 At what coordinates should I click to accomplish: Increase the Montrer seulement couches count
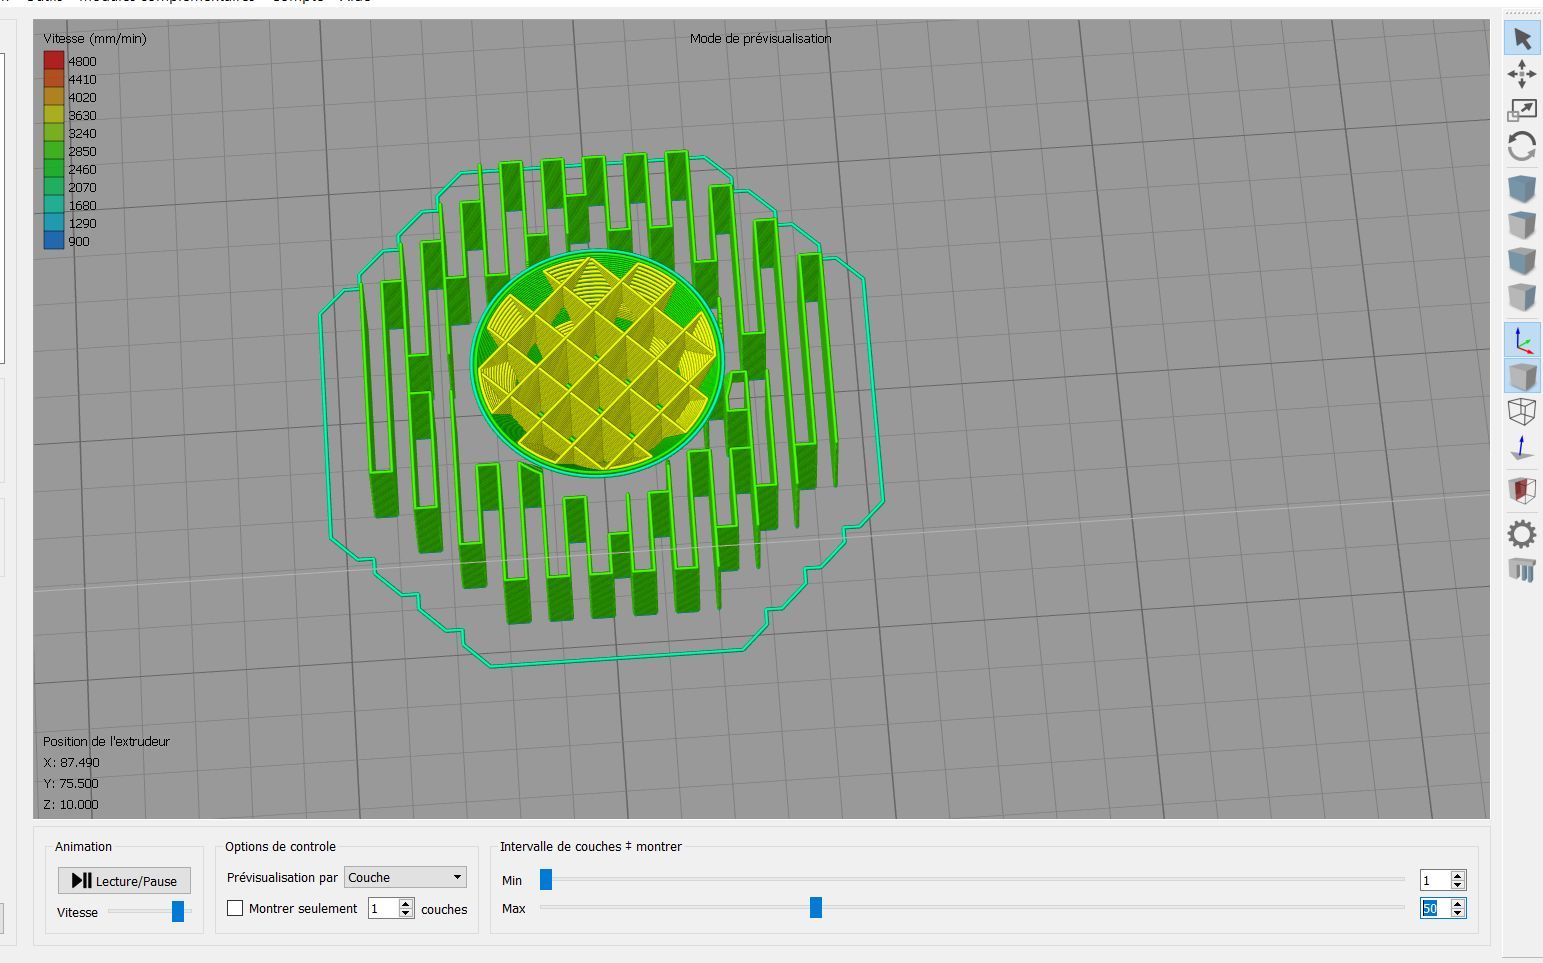coord(406,903)
